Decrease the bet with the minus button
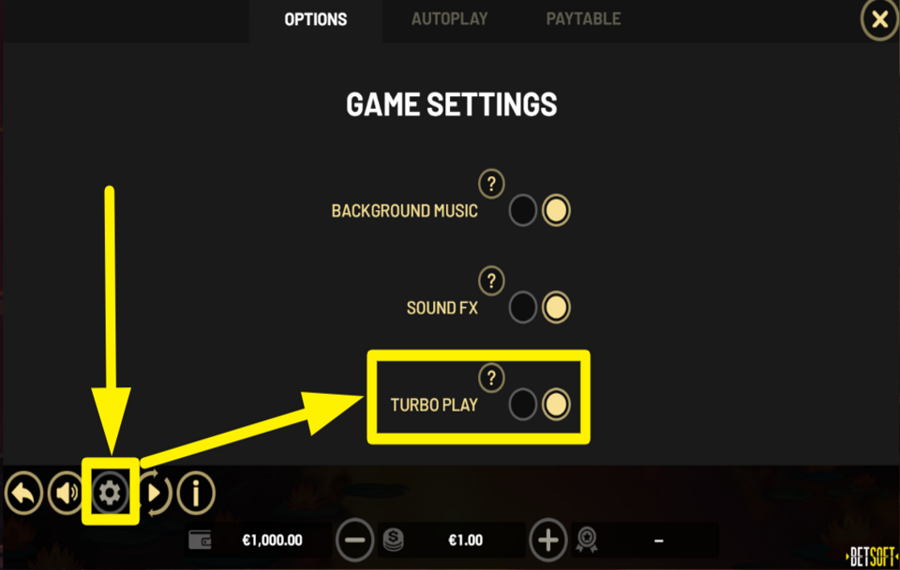This screenshot has height=570, width=900. [355, 540]
